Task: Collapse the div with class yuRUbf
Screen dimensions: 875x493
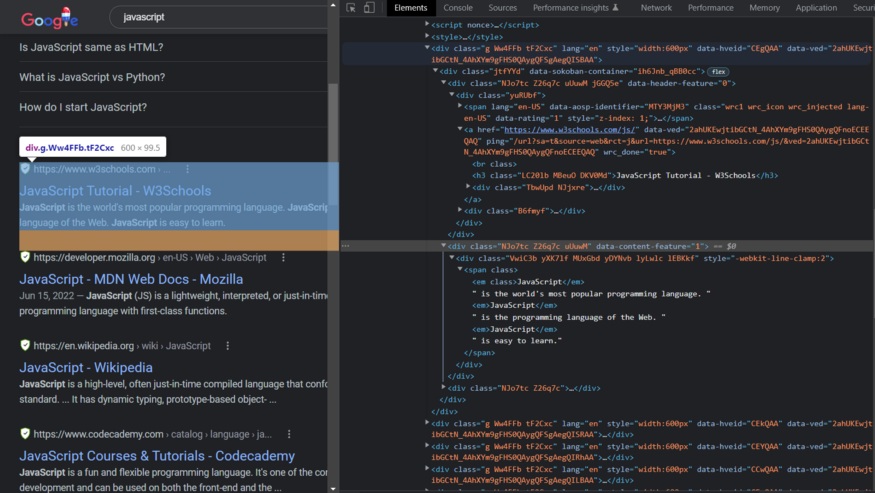Action: [x=452, y=95]
